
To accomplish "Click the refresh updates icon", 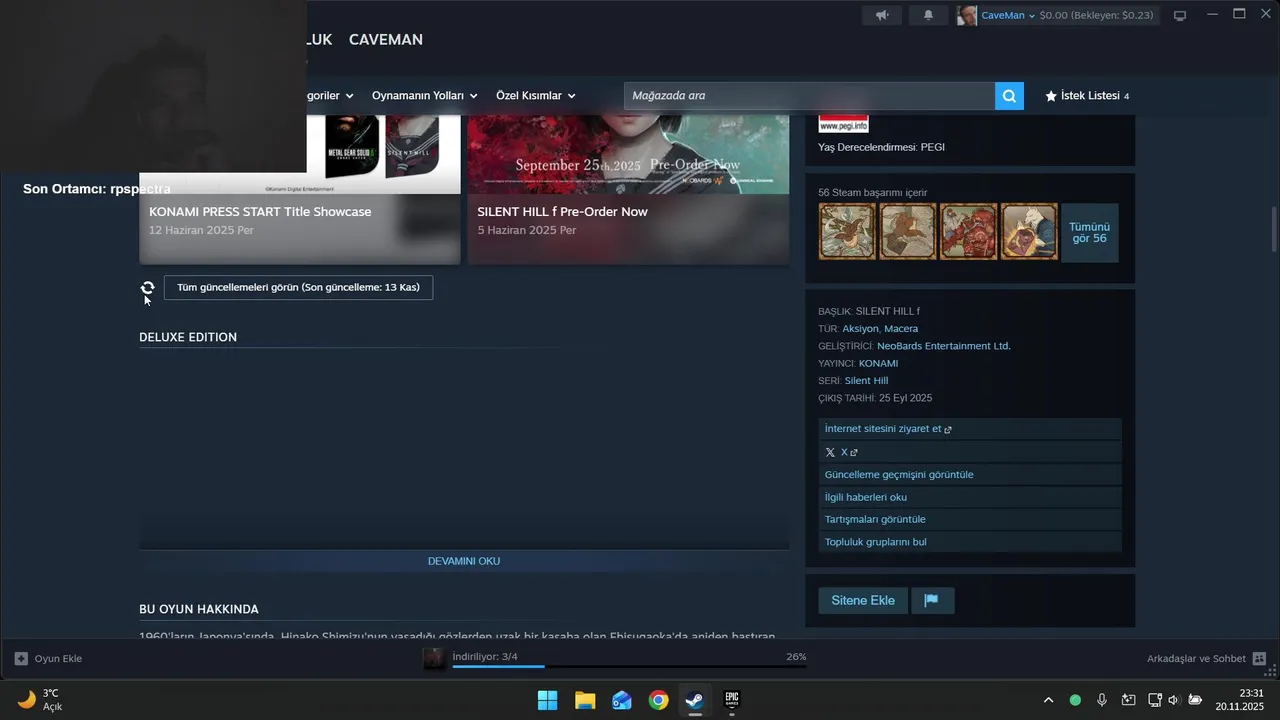I will [x=148, y=288].
